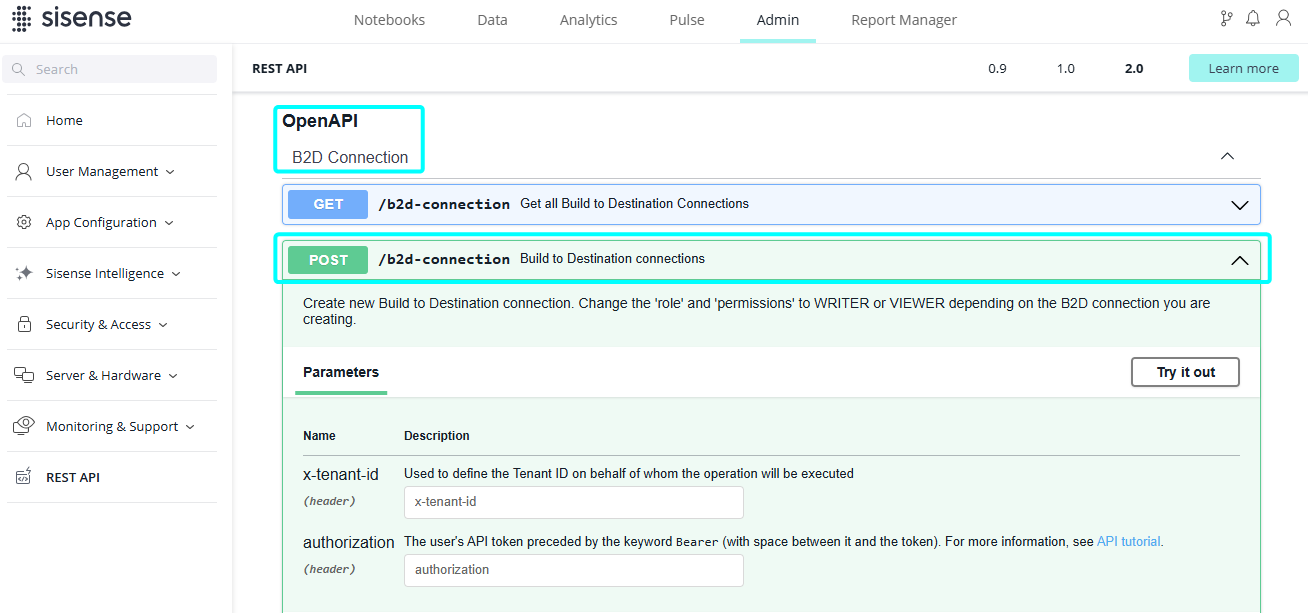The width and height of the screenshot is (1308, 613).
Task: Collapse the POST /b2d-connection endpoint
Action: pos(1239,260)
